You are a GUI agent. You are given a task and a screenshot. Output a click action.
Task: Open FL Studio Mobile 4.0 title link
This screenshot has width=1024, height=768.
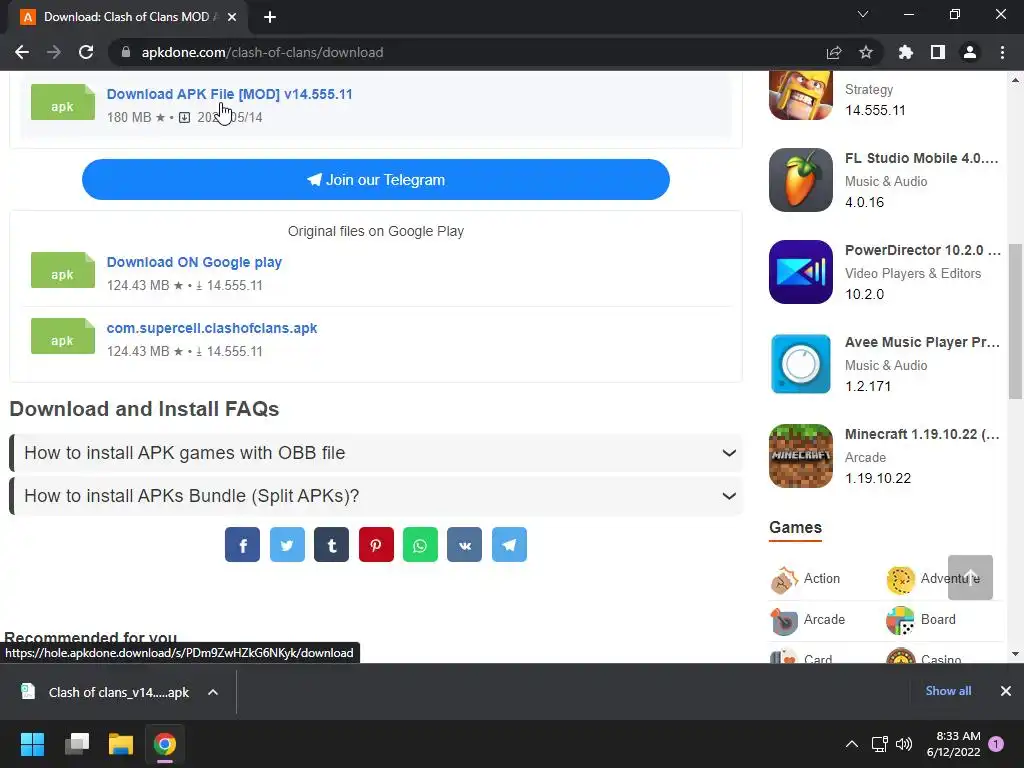coord(921,158)
